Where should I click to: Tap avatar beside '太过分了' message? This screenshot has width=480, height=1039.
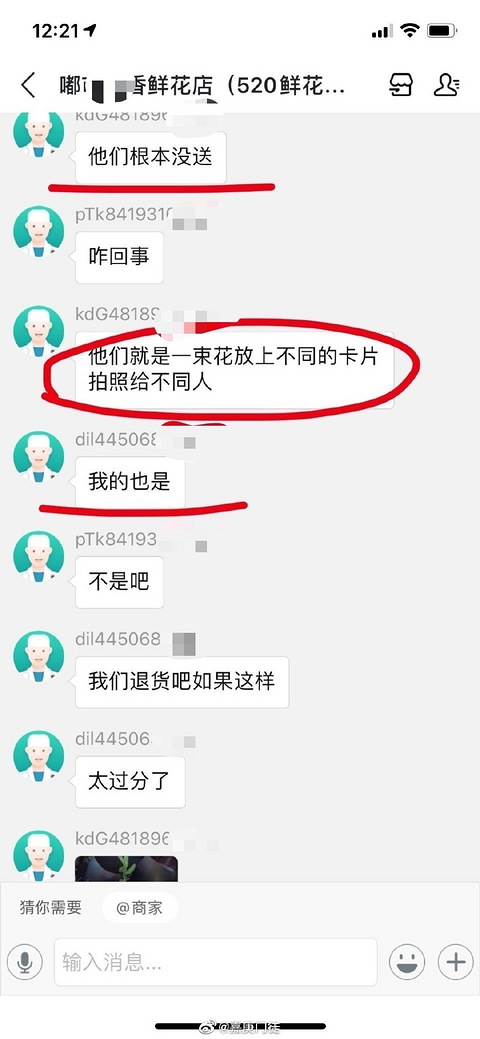(38, 756)
